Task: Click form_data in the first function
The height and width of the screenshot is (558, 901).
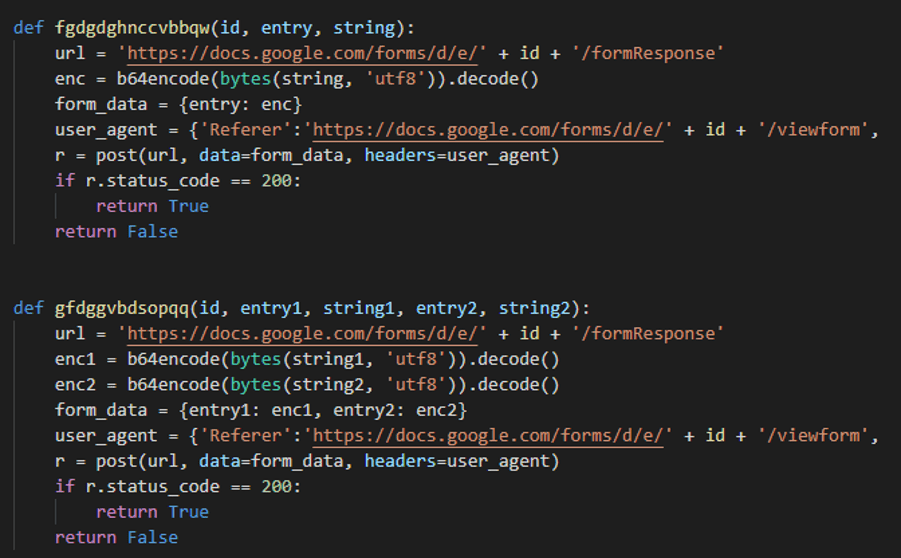Action: click(x=101, y=105)
